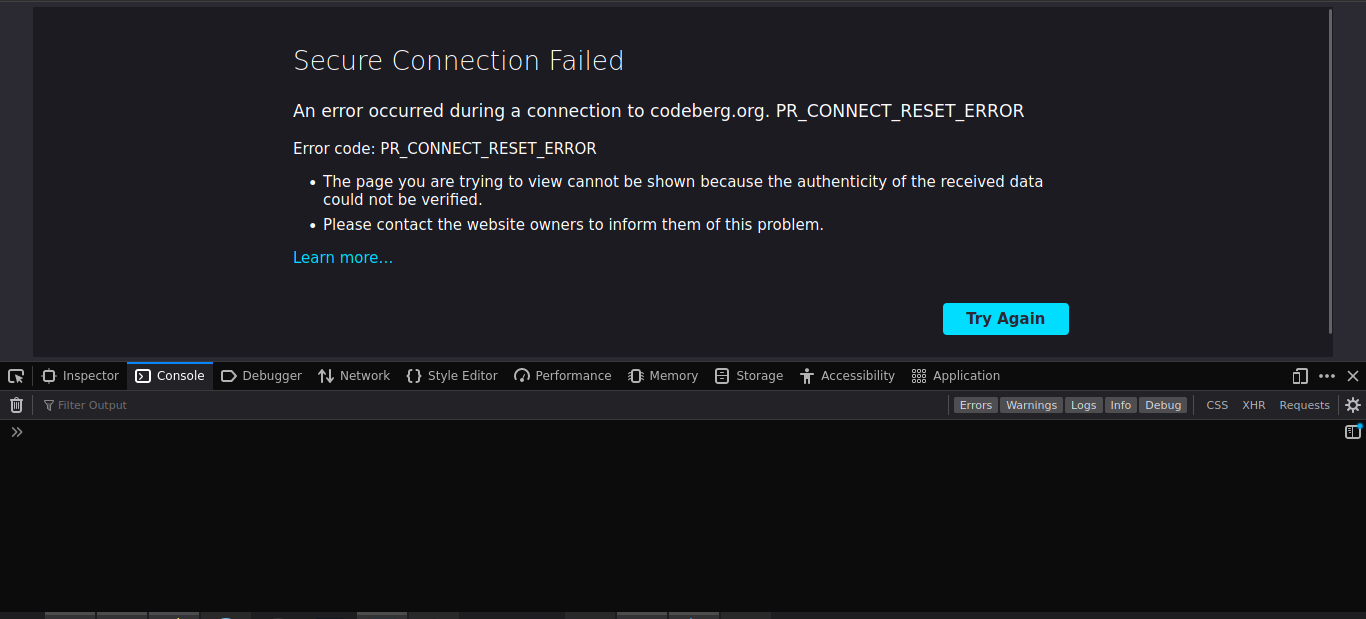
Task: Open the console settings gear
Action: click(1353, 404)
